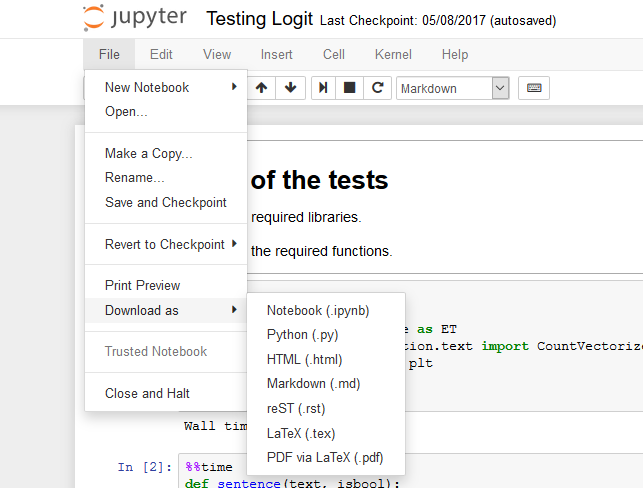Download as PDF via LaTeX (.pdf)
The height and width of the screenshot is (488, 643).
[326, 457]
